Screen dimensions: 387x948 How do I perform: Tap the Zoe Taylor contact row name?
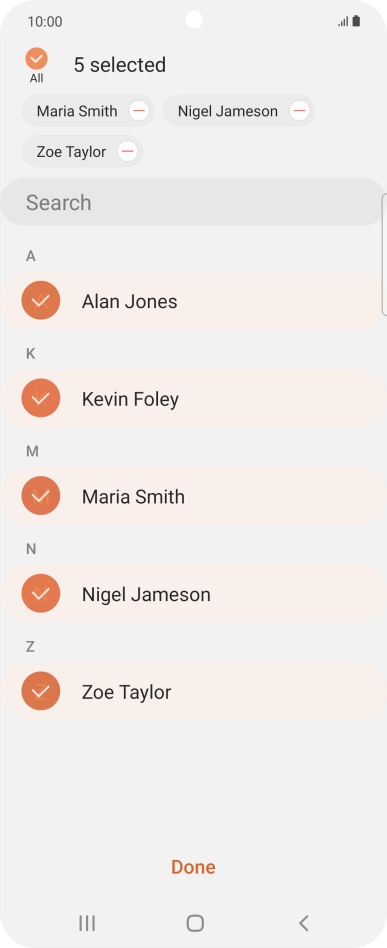point(126,692)
